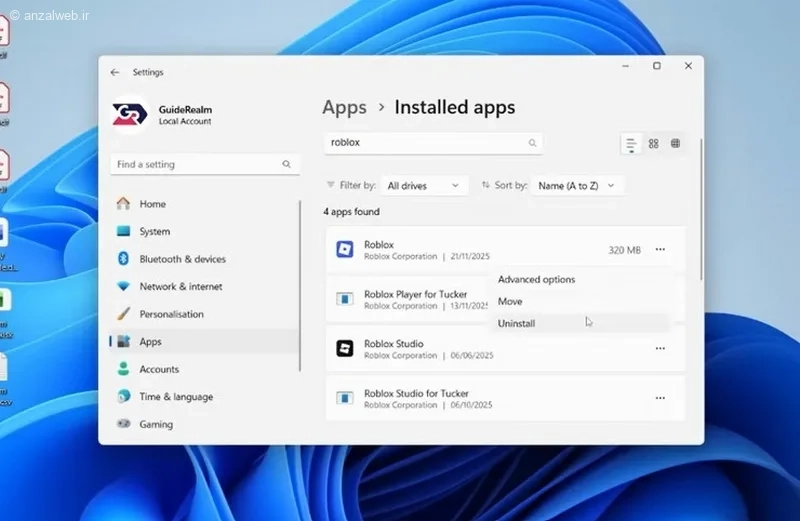Screen dimensions: 800x521
Task: Click the Roblox app icon
Action: click(x=345, y=250)
